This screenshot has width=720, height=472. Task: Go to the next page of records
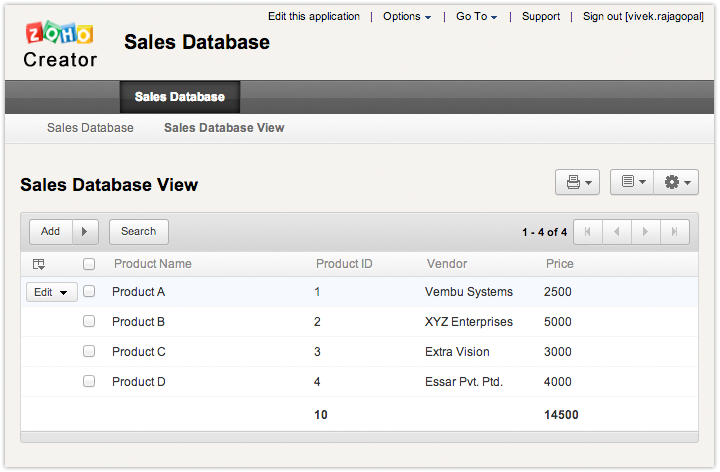click(646, 232)
